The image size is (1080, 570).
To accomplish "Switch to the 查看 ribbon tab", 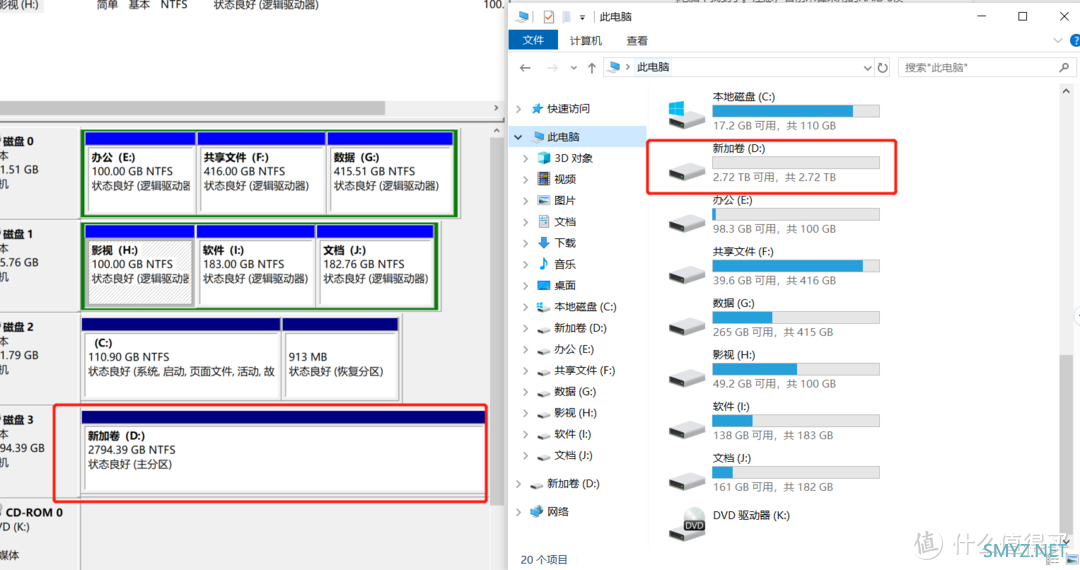I will pos(637,41).
